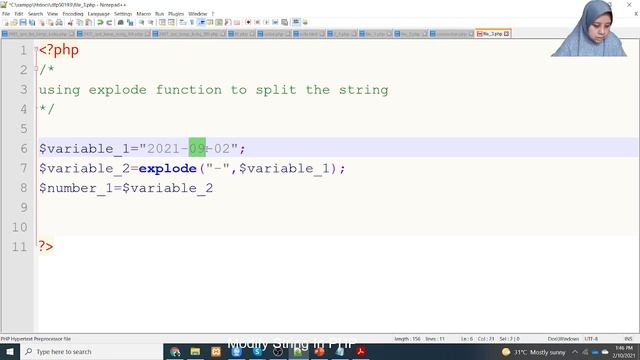Open File Explorer from the taskbar
This screenshot has width=640, height=360.
click(x=196, y=351)
